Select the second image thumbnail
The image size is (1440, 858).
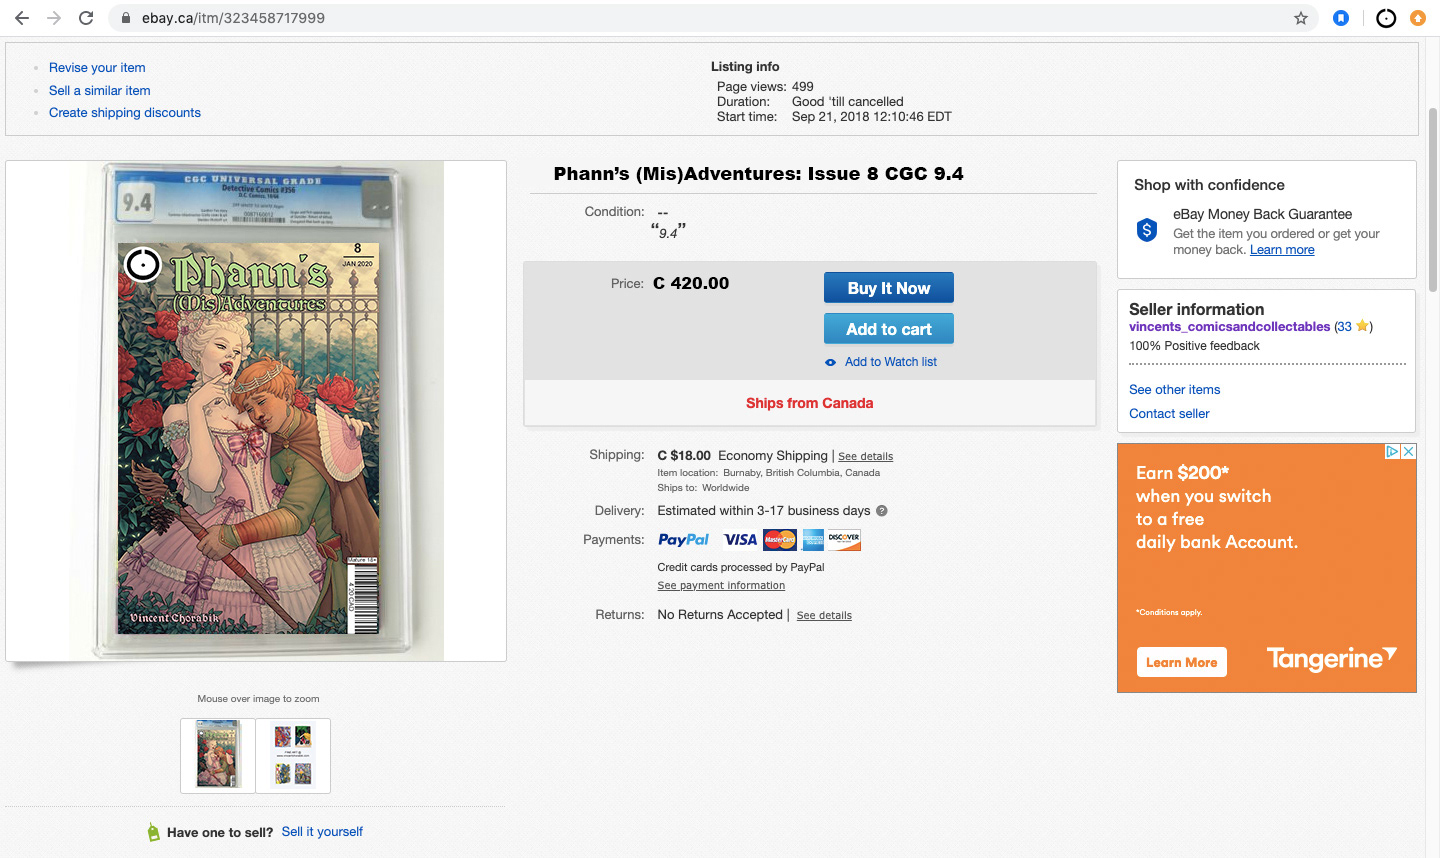pos(293,756)
